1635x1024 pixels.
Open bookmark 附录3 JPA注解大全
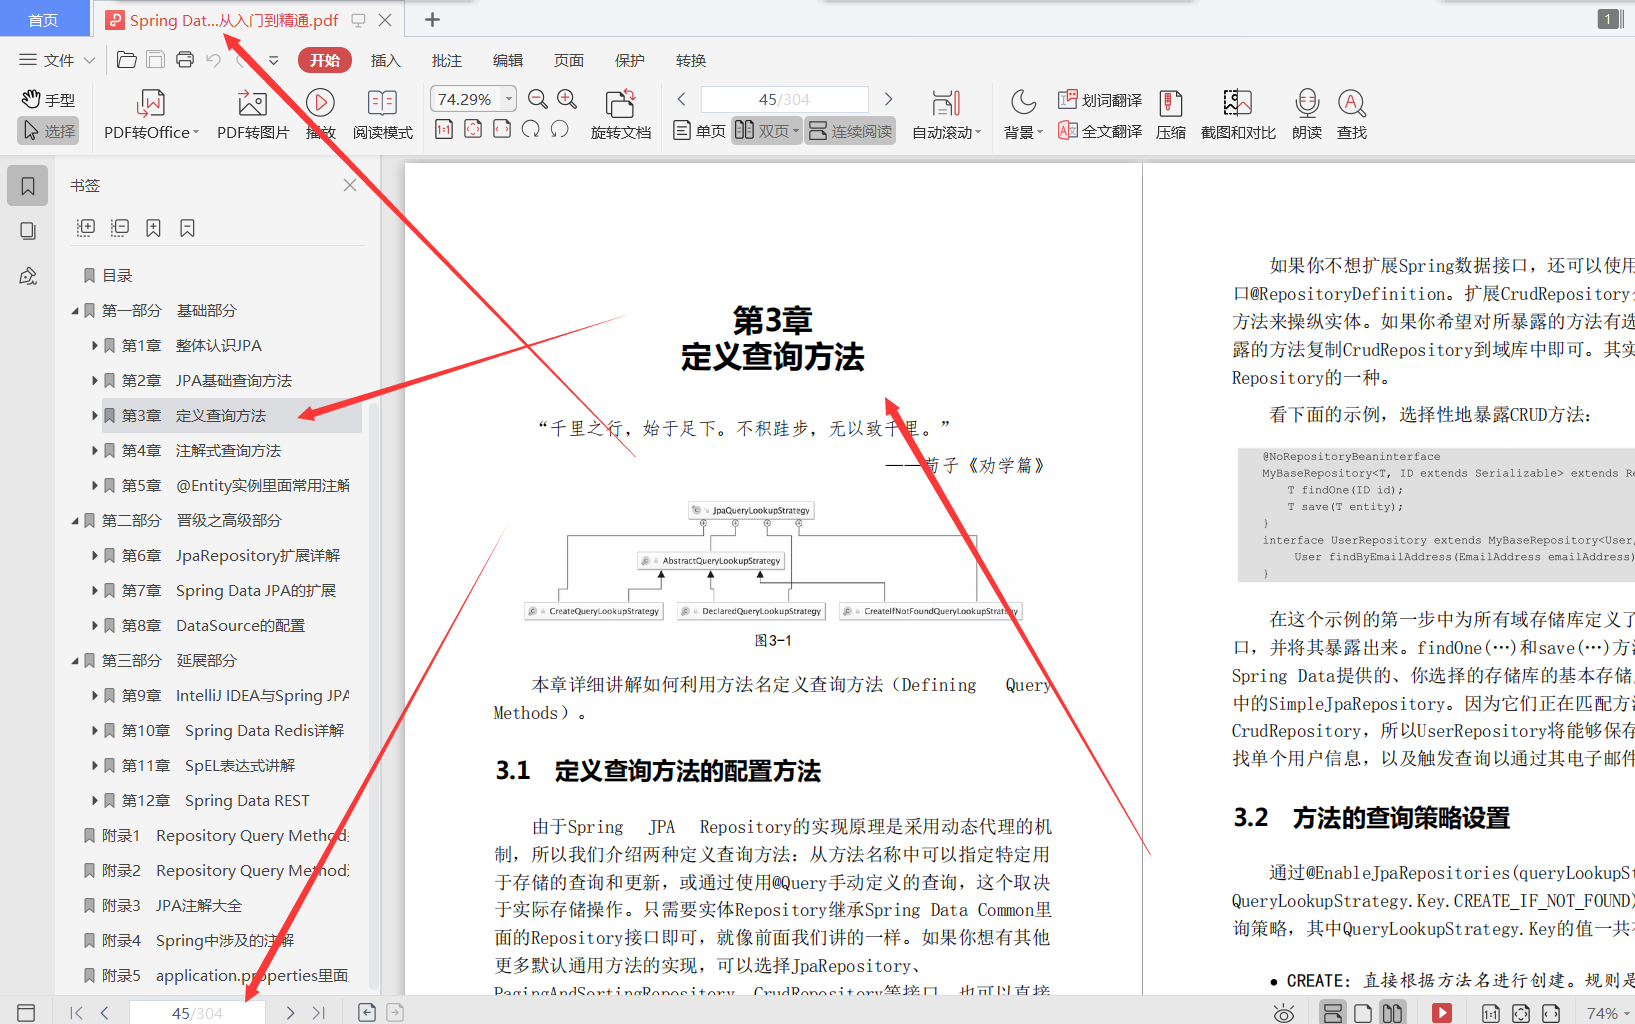[172, 906]
